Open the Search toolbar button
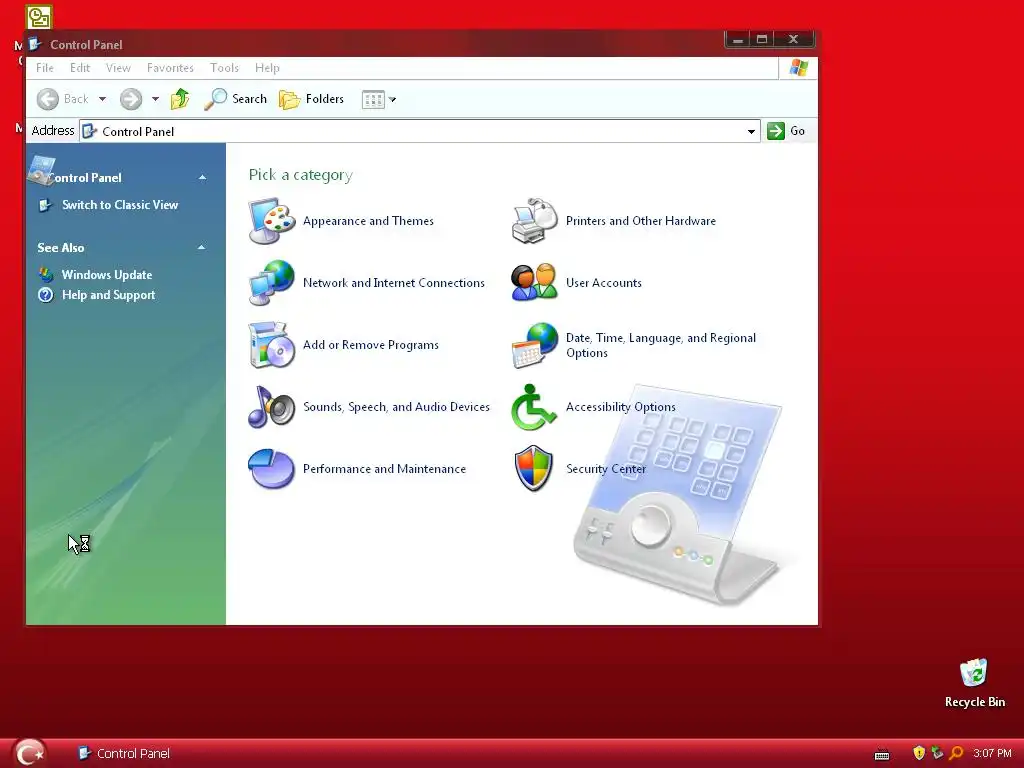This screenshot has width=1024, height=768. [235, 99]
